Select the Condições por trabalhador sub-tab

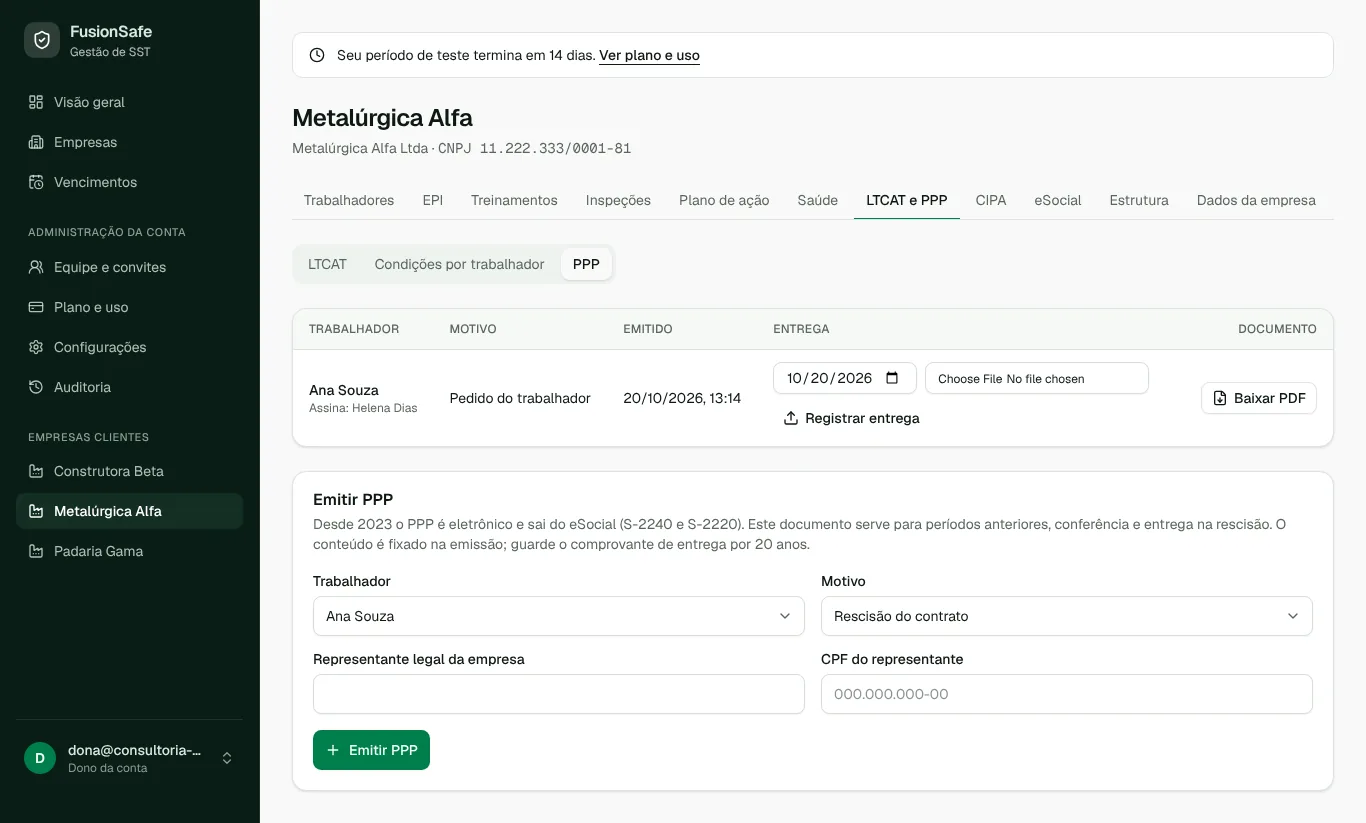[459, 264]
